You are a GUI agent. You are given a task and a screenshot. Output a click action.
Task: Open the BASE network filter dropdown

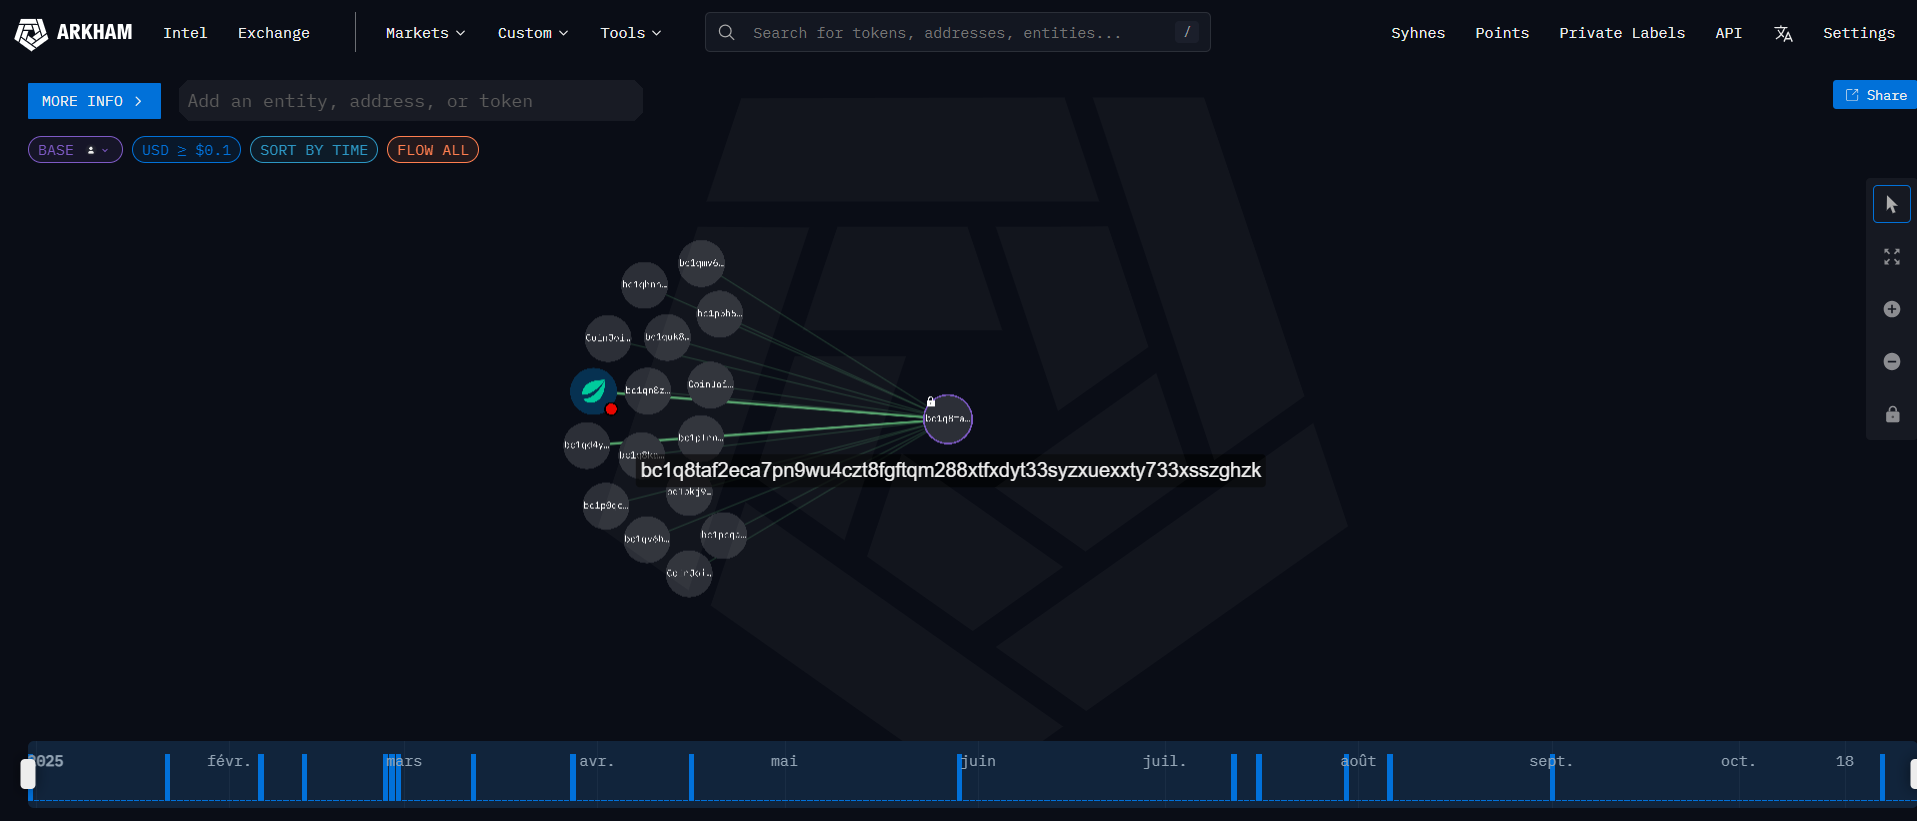point(75,150)
